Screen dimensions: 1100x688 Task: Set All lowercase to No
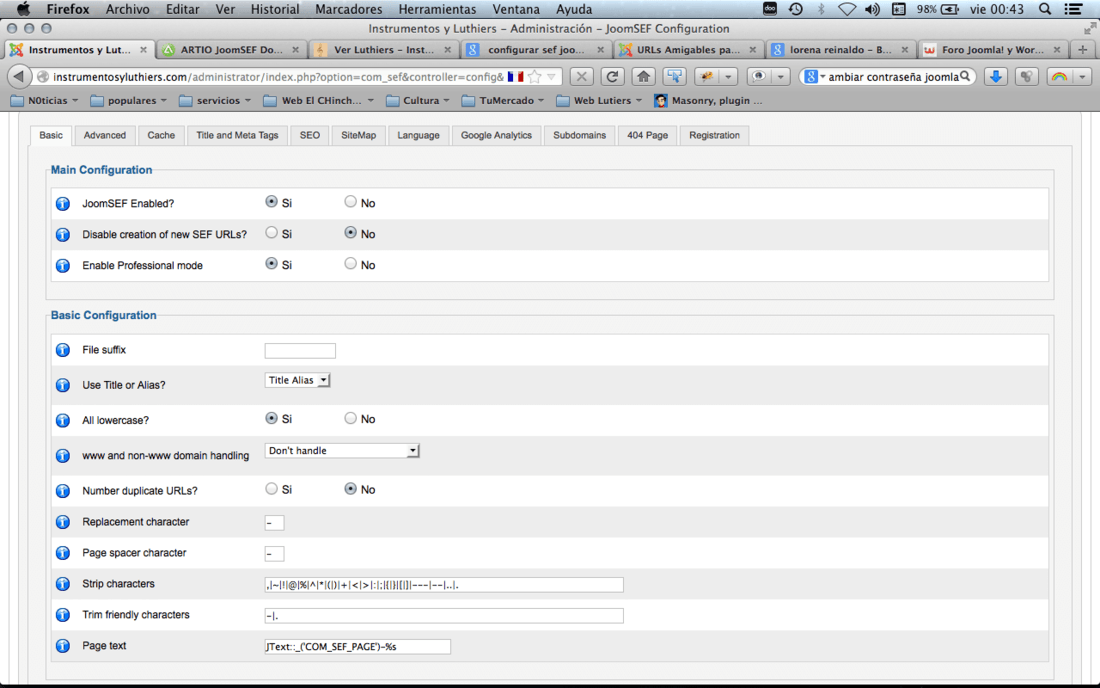click(x=350, y=418)
